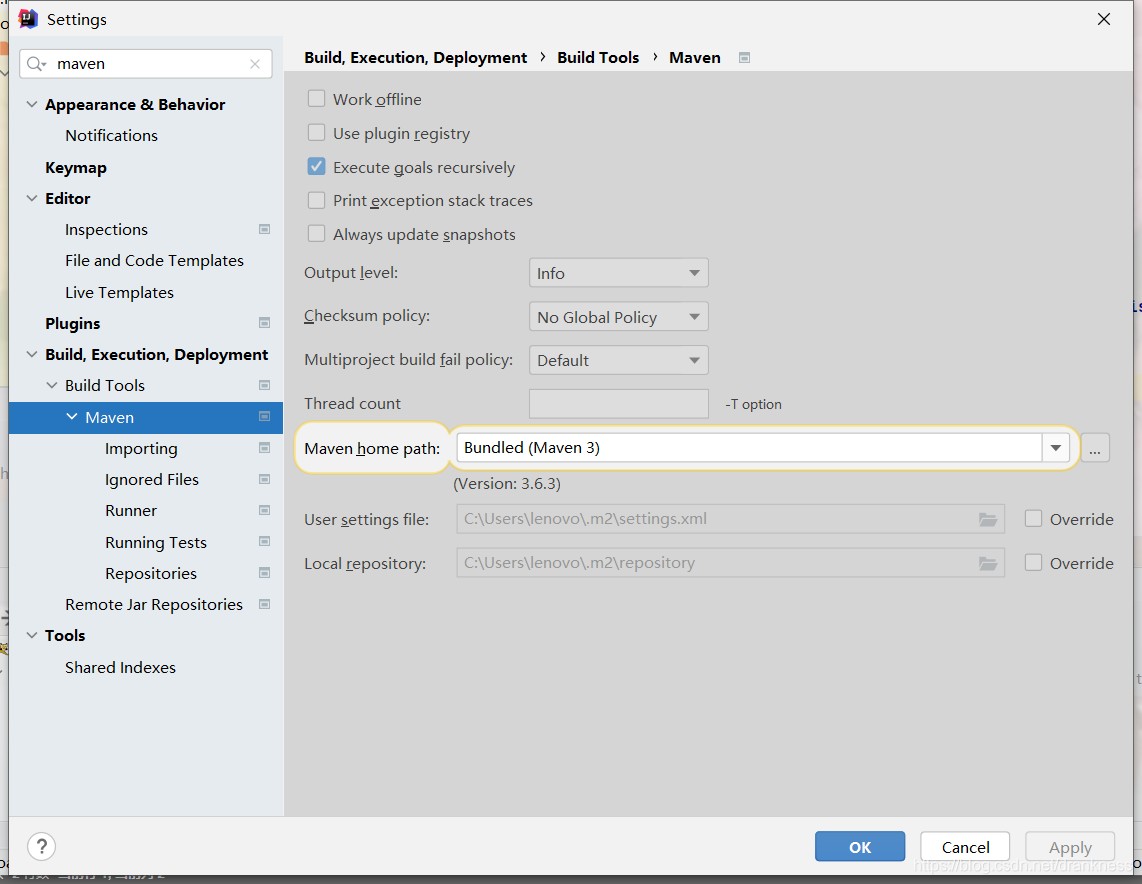Screen dimensions: 1142x884
Task: Click the project settings icon beside Remote Jar Repositories
Action: click(264, 604)
